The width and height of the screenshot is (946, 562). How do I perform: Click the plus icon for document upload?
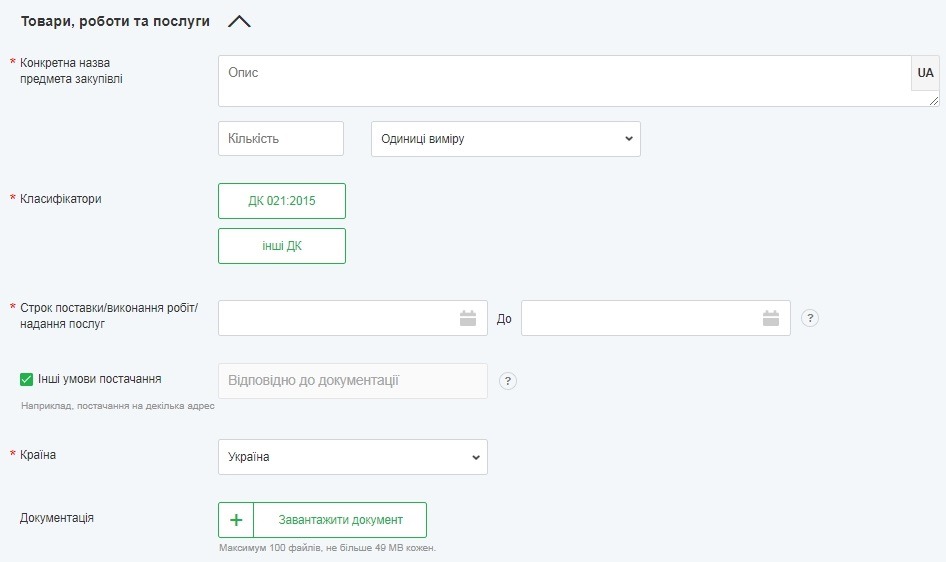(x=237, y=520)
